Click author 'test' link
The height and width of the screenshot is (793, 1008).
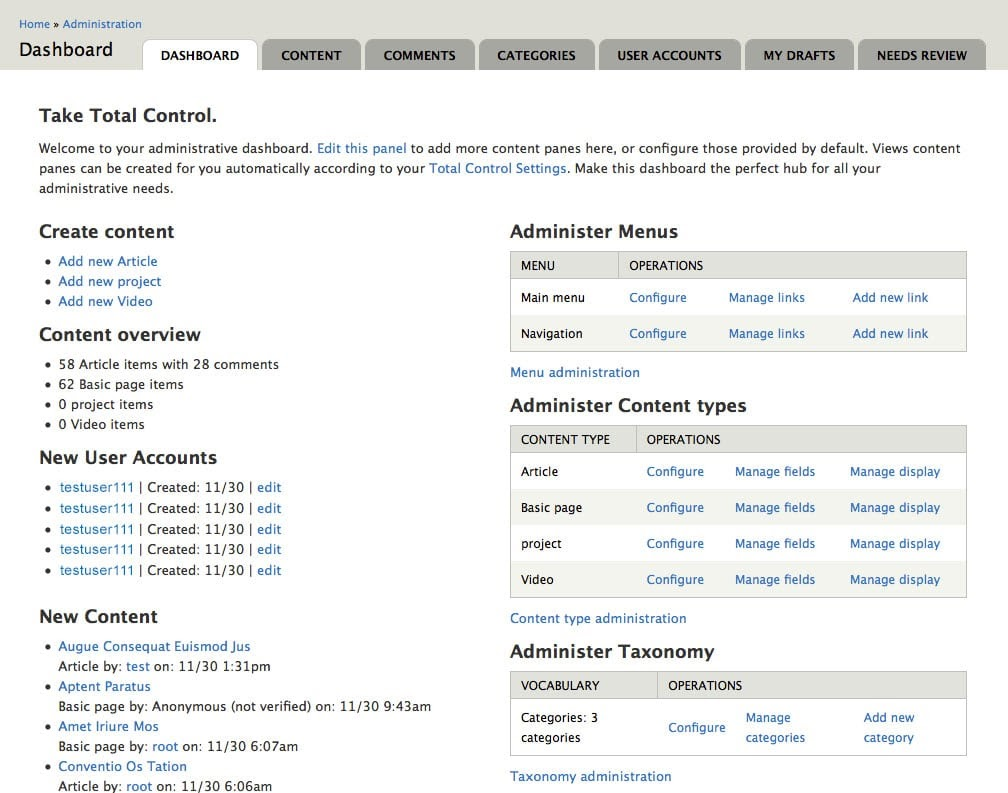(x=138, y=666)
